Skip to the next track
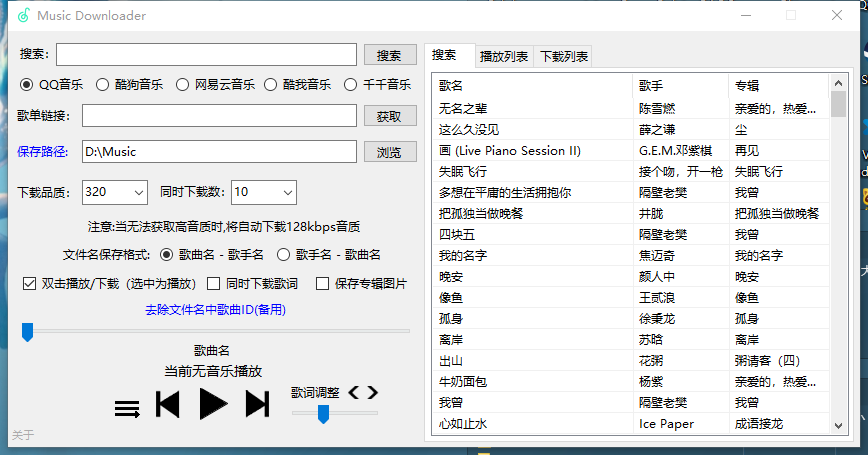Viewport: 868px width, 455px height. [257, 404]
